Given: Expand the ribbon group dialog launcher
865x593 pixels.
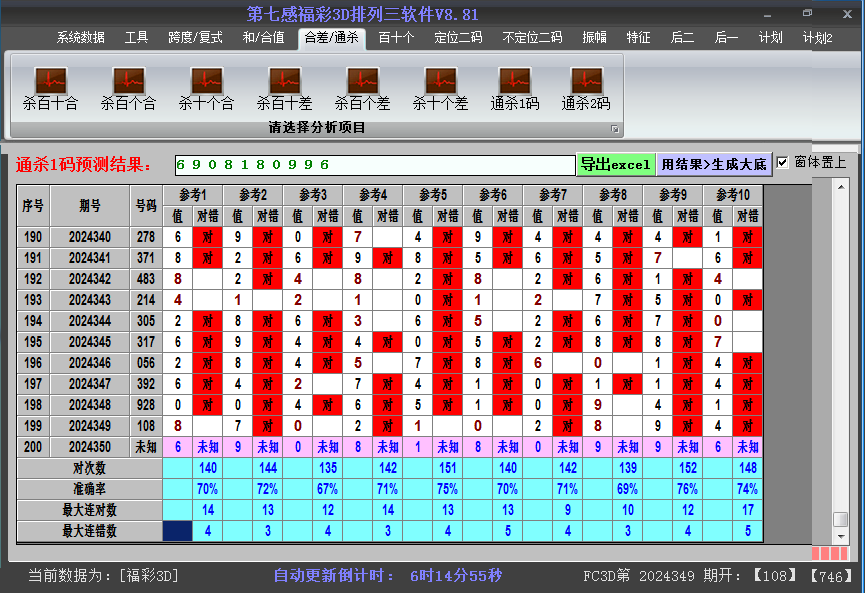Looking at the screenshot, I should (x=615, y=129).
